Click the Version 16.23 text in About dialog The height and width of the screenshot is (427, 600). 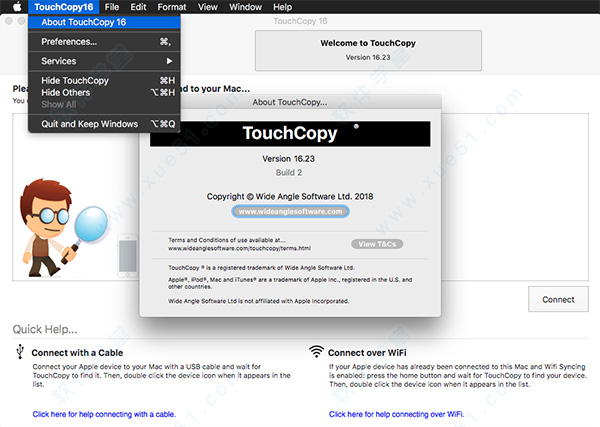coord(288,158)
